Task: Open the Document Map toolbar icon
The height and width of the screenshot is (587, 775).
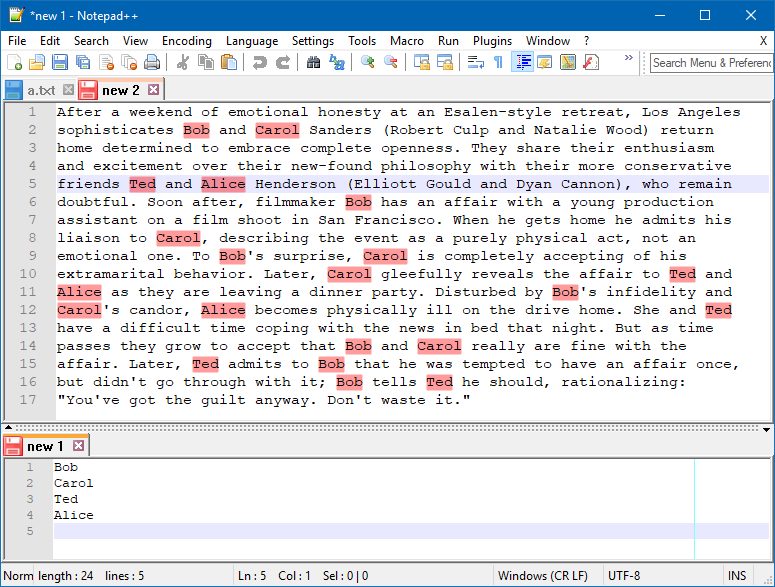Action: coord(568,63)
